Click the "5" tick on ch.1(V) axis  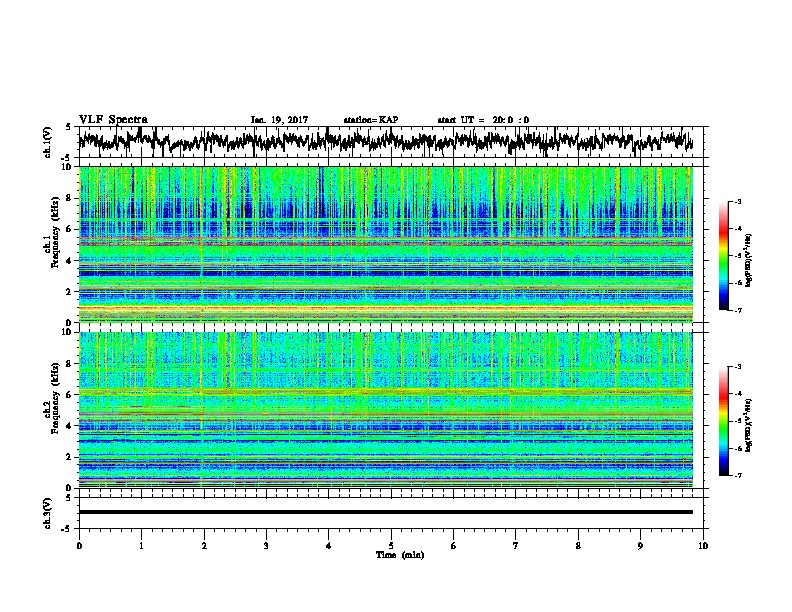click(x=68, y=127)
